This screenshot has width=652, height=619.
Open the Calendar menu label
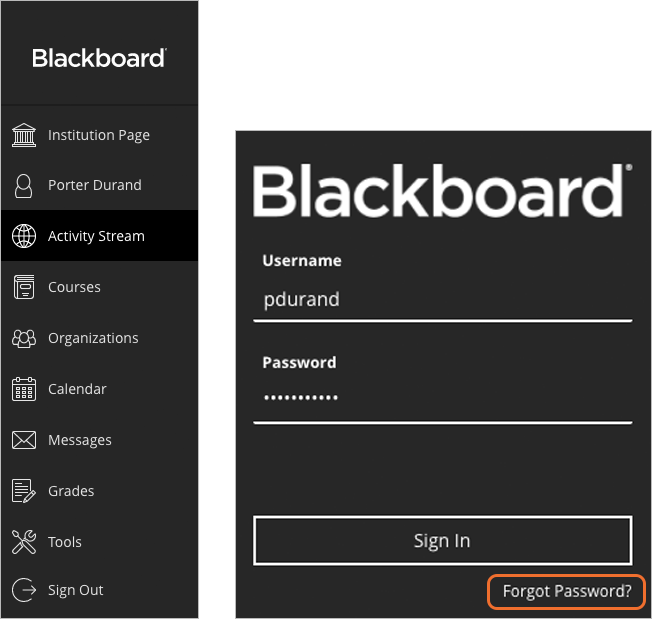[77, 389]
